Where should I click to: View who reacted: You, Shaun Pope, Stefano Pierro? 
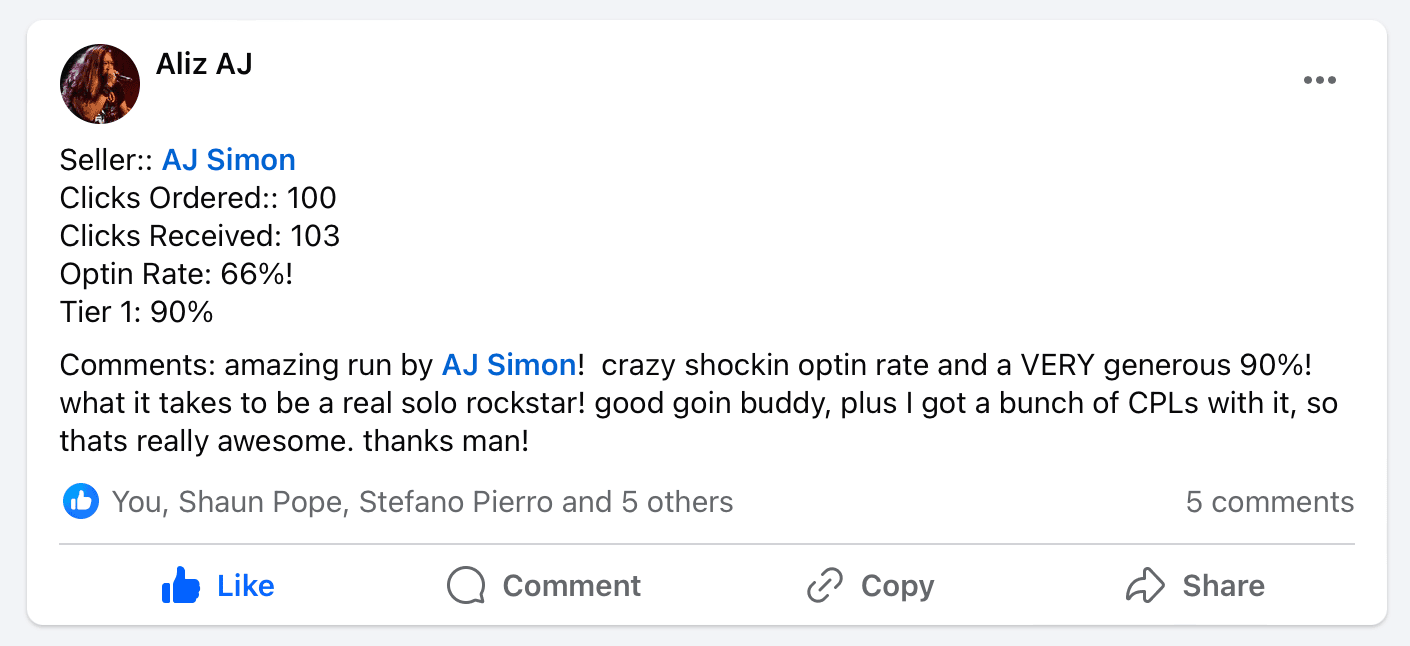(422, 502)
